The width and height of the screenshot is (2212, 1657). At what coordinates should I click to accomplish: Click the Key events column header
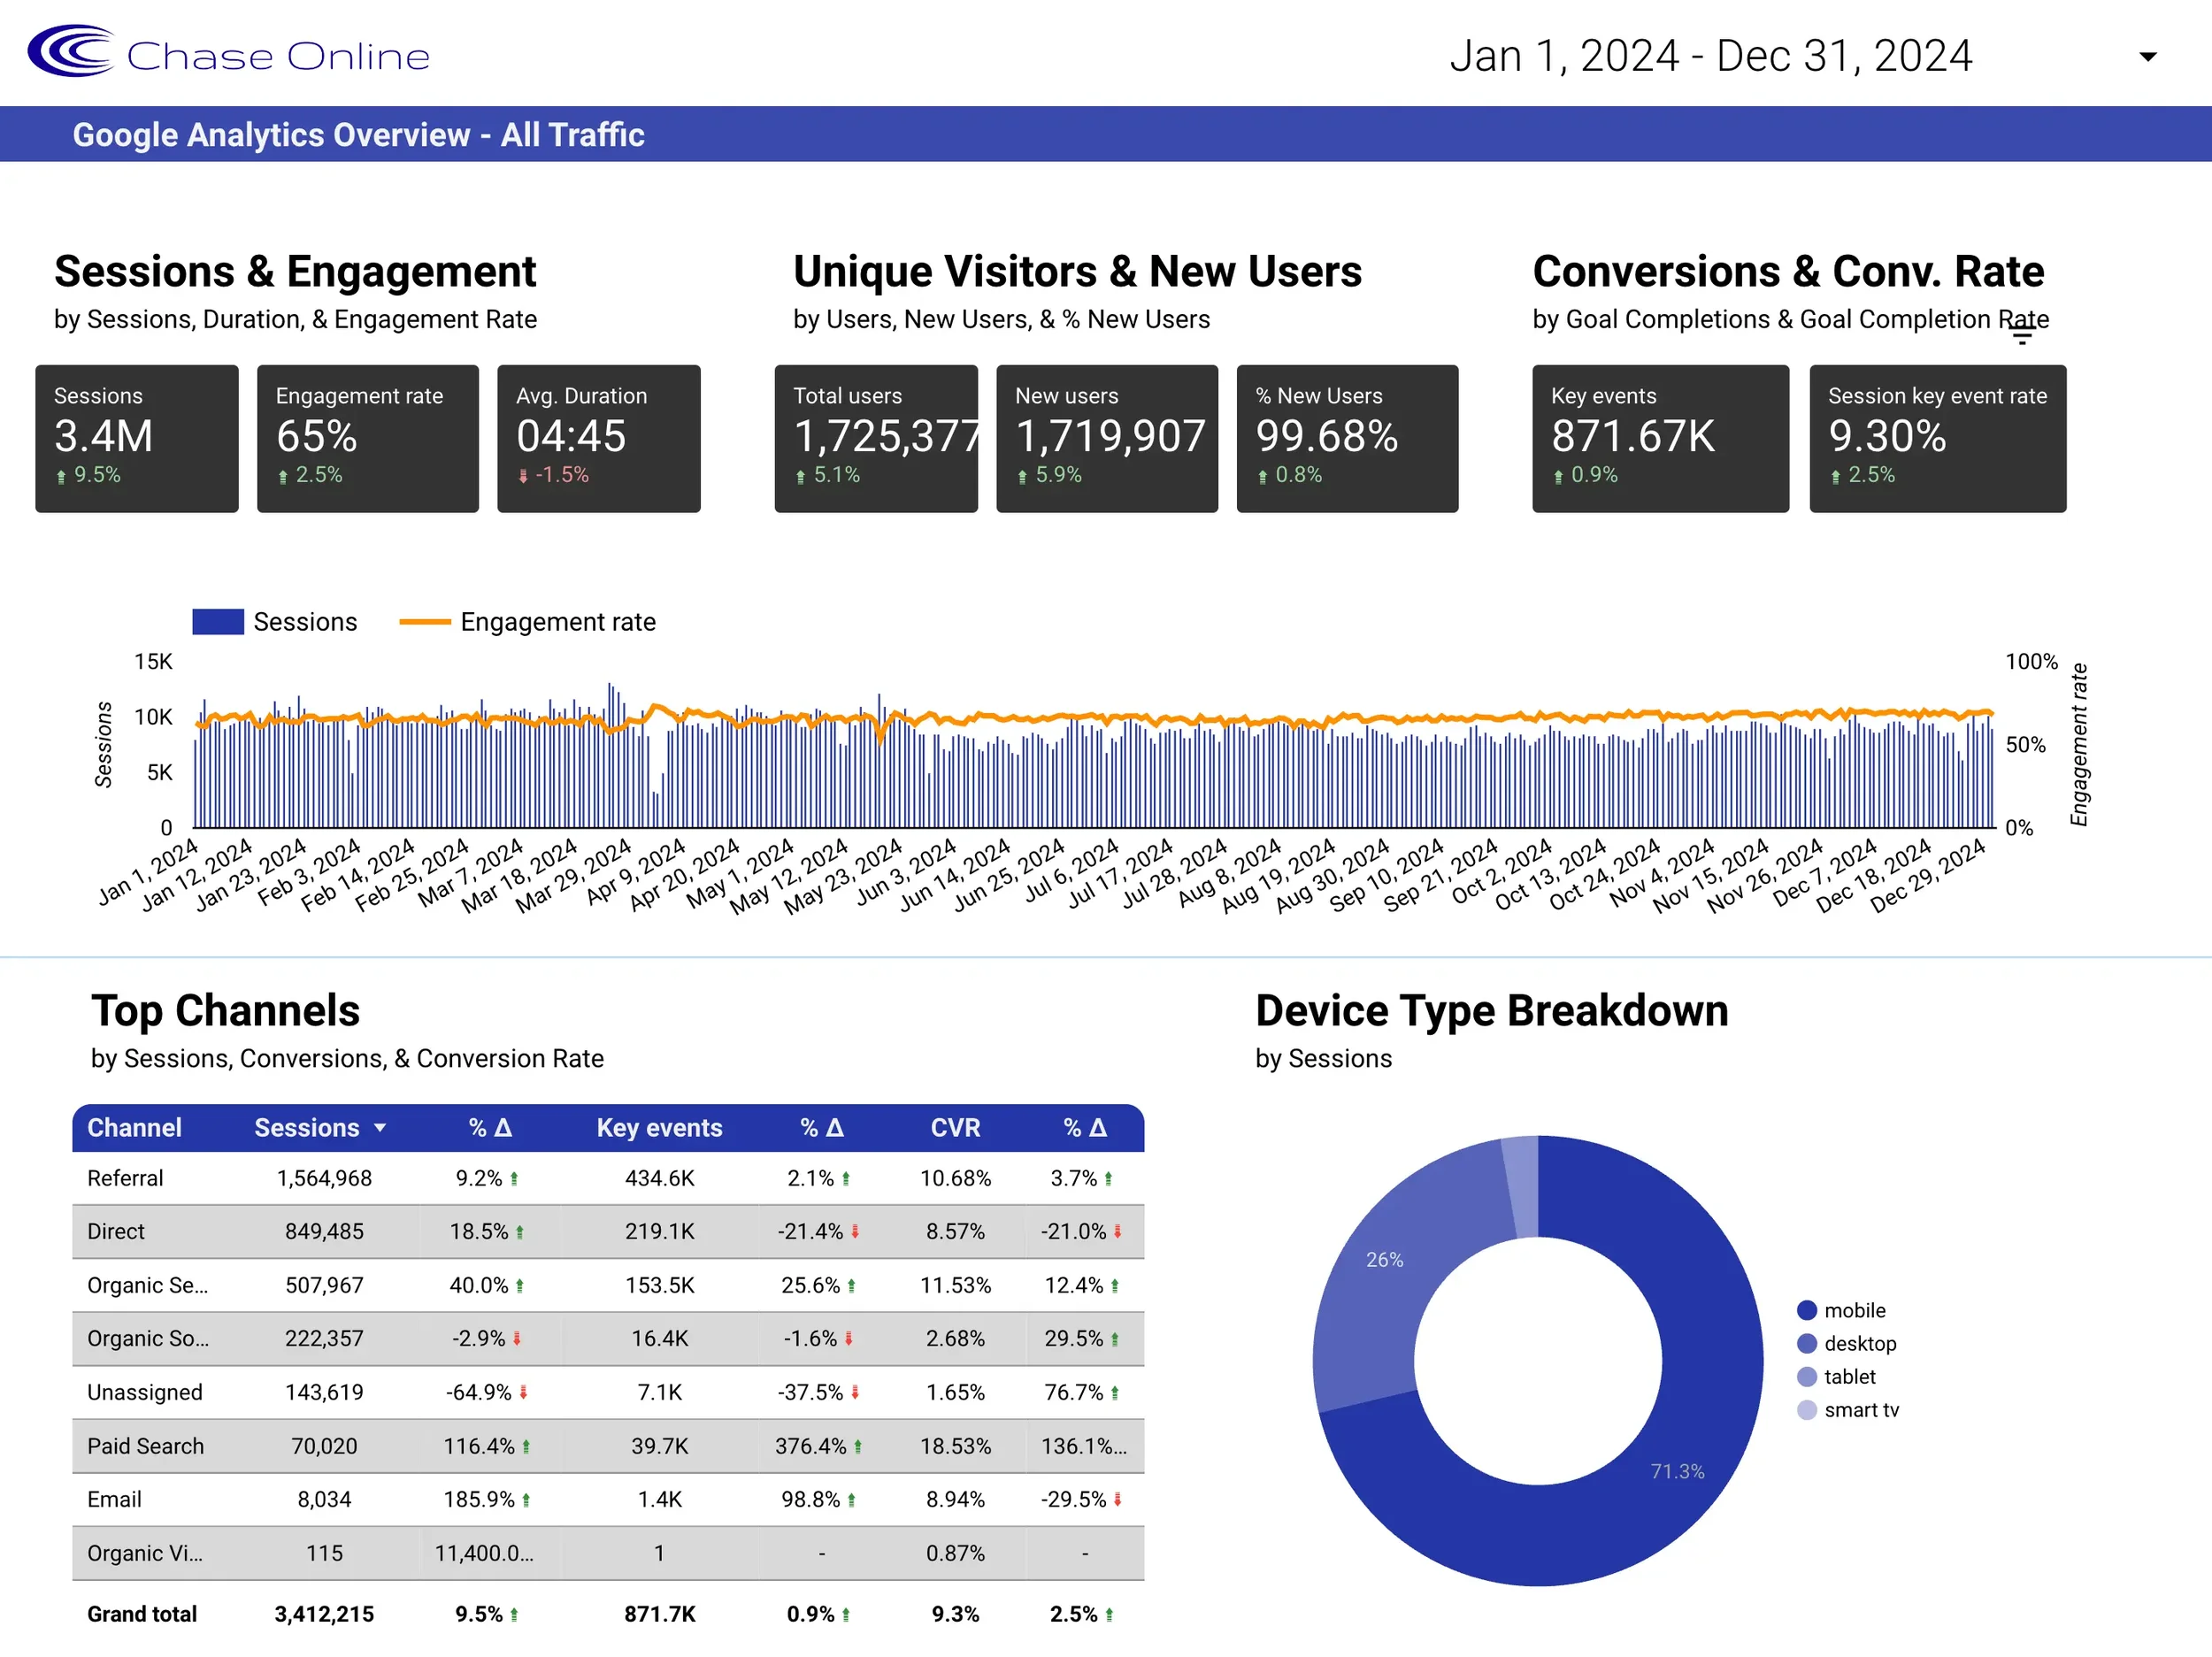[659, 1128]
